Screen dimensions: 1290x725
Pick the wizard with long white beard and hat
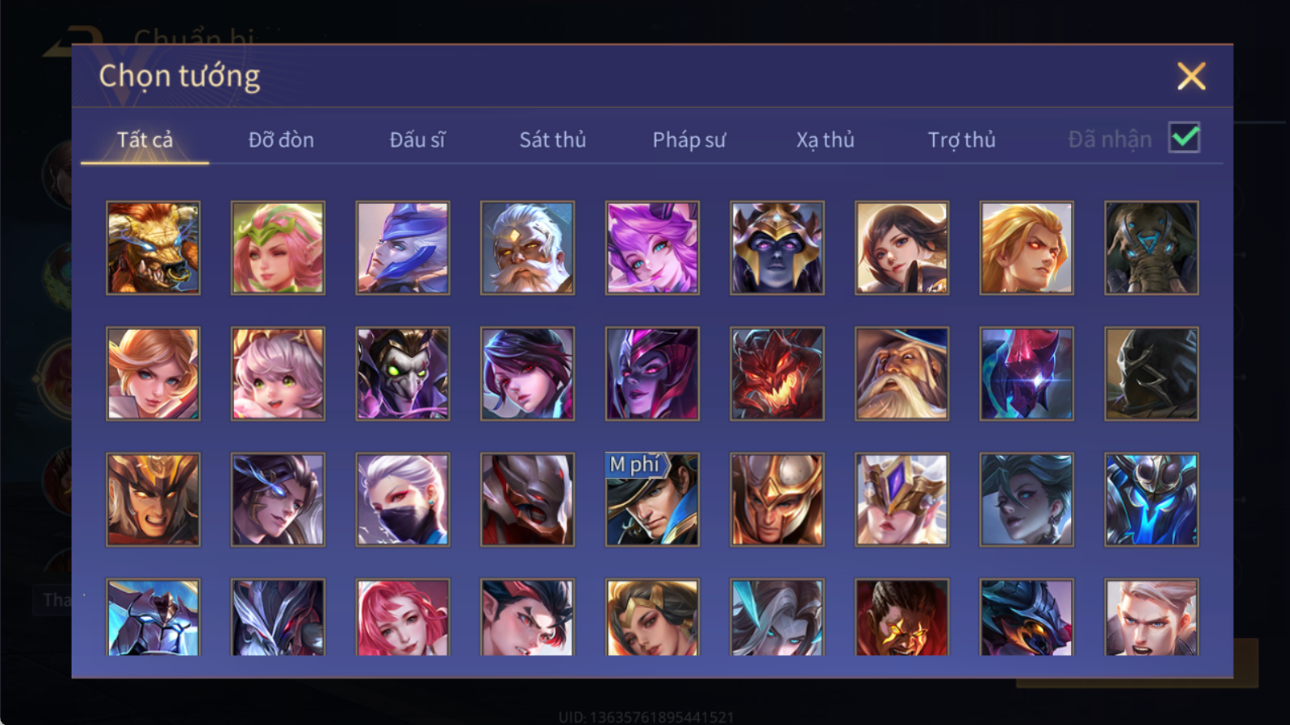(902, 374)
